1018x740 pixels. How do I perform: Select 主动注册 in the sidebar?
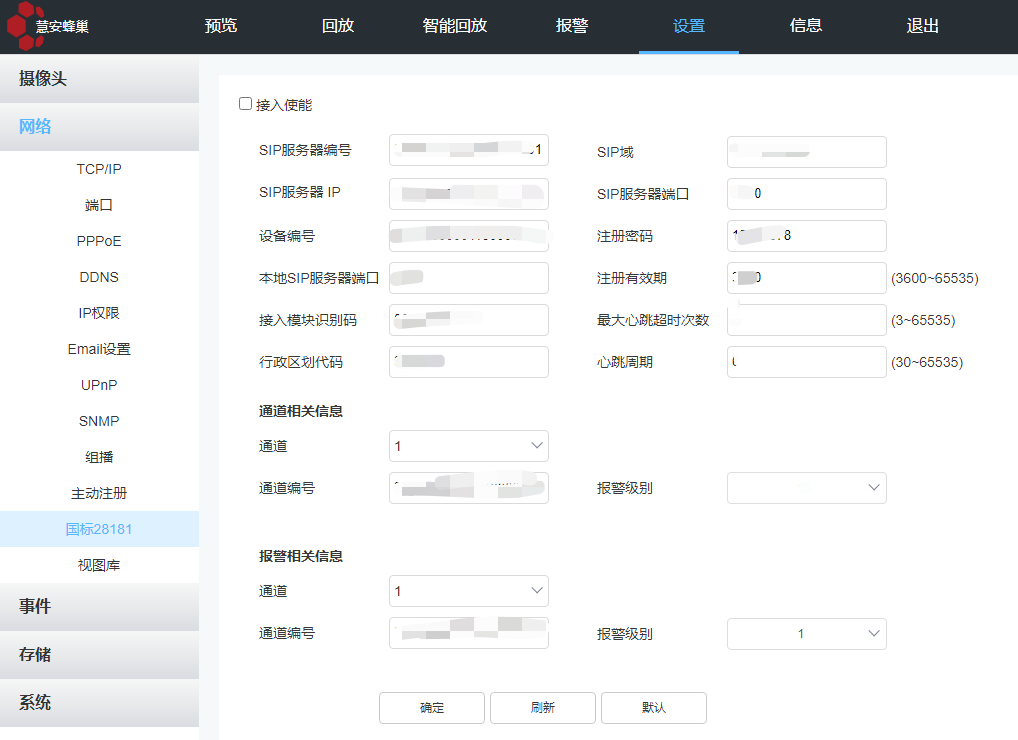99,493
